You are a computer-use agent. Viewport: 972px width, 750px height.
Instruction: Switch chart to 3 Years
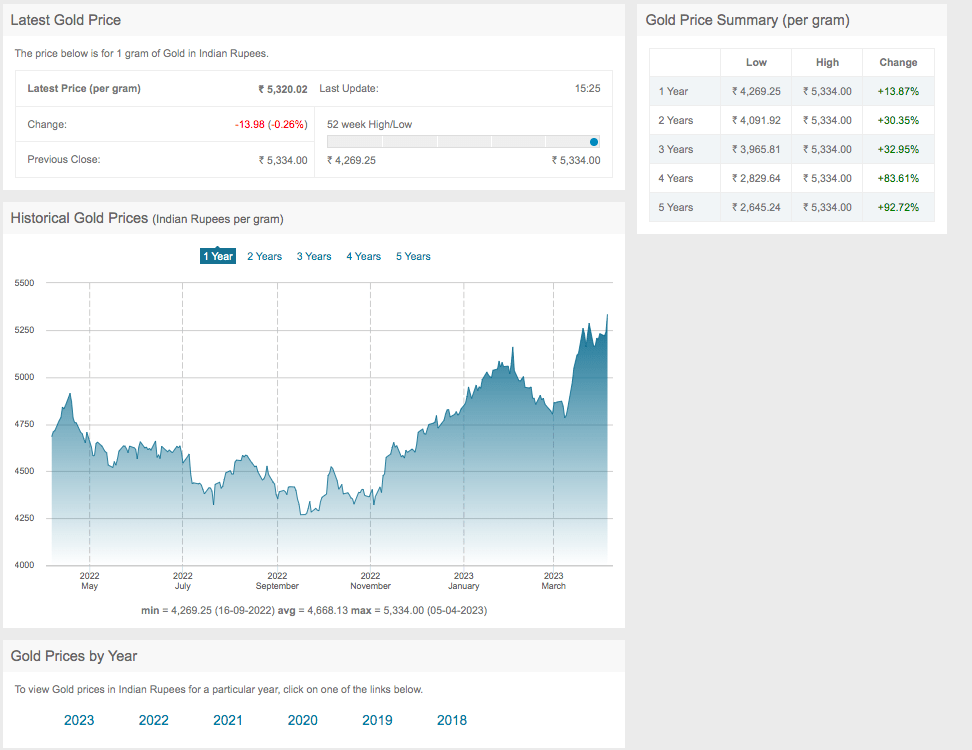[314, 256]
